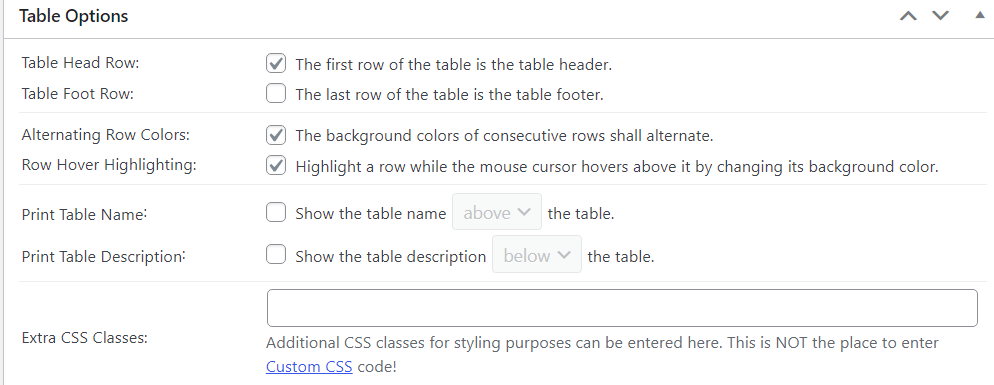Open the table name position 'above' dropdown
Viewport: 994px width, 385px height.
pyautogui.click(x=497, y=212)
